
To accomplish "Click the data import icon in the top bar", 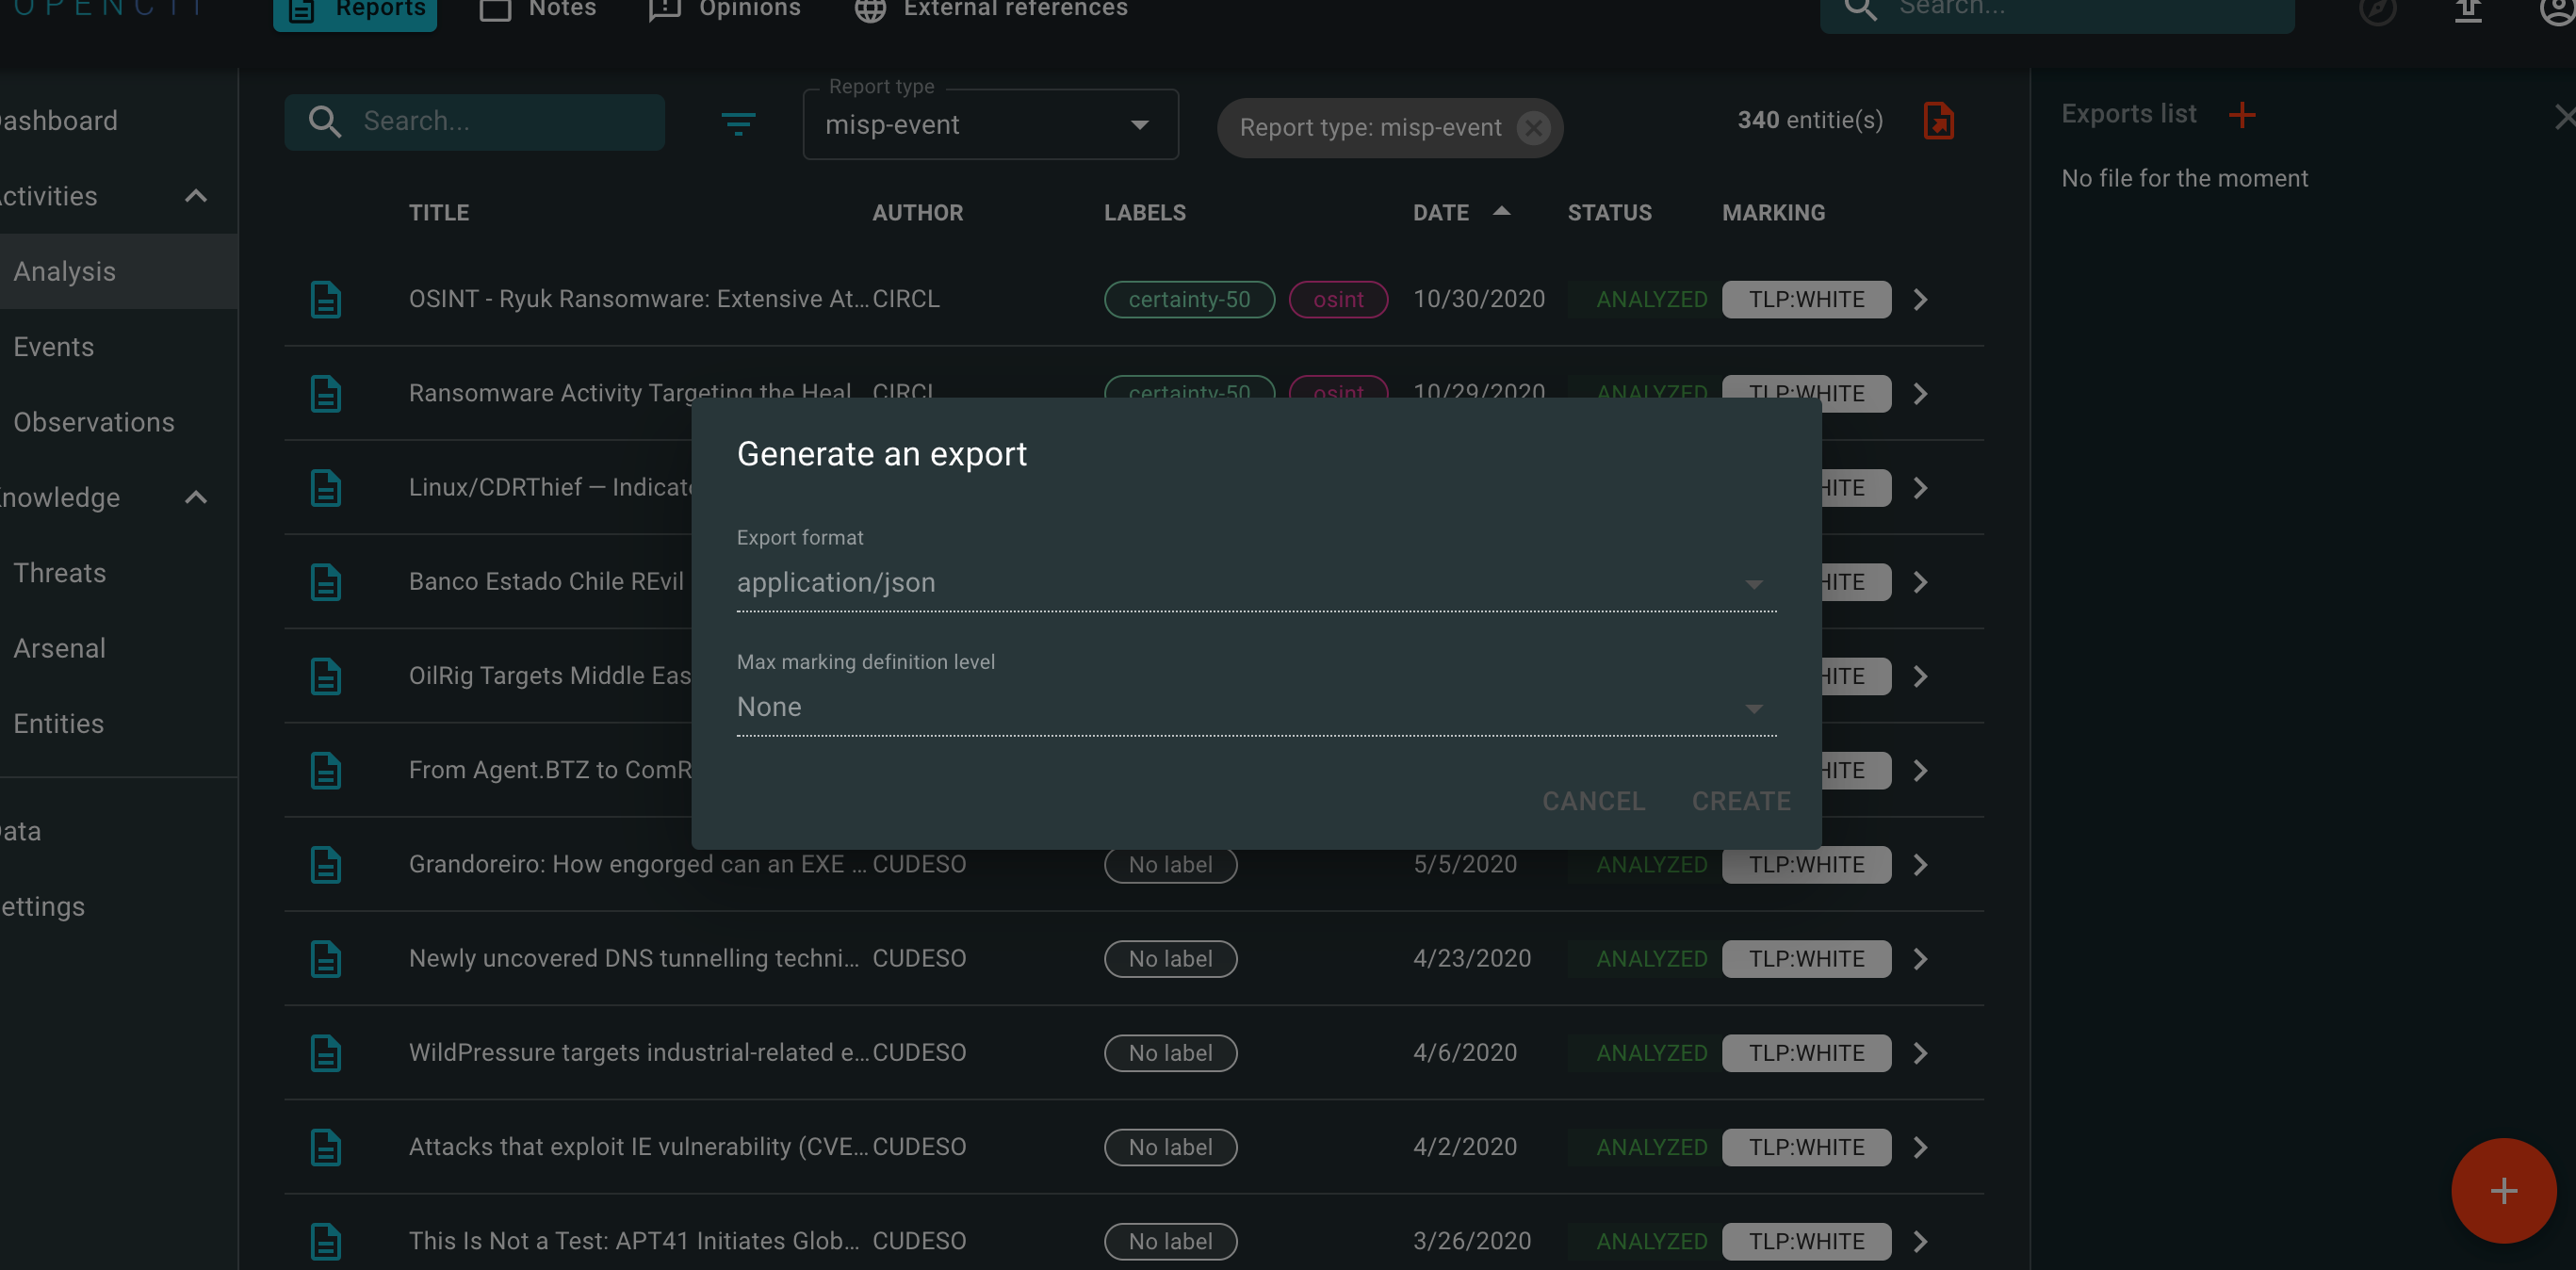I will coord(2468,12).
